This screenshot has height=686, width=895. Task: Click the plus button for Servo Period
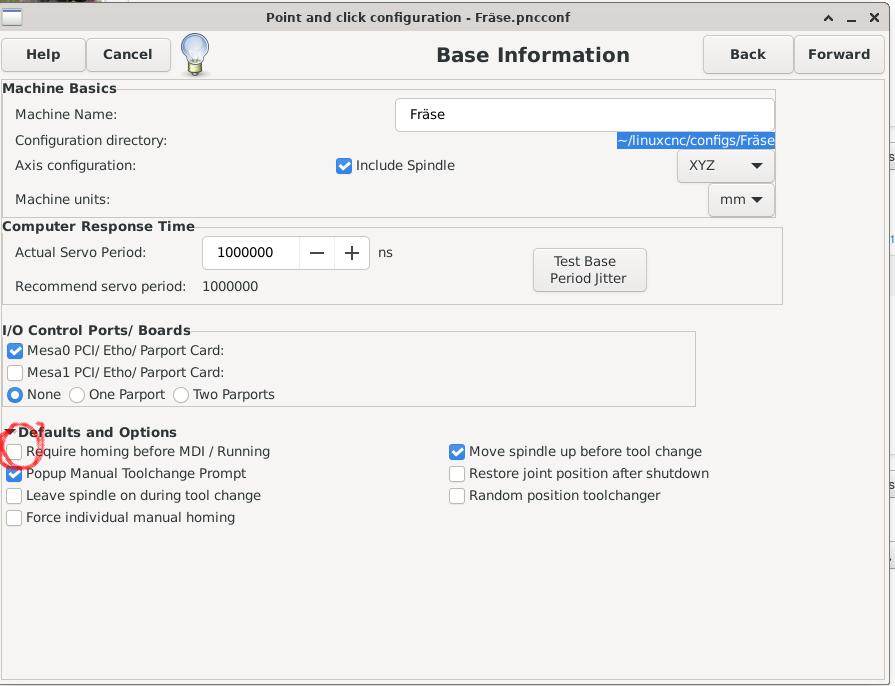coord(352,253)
